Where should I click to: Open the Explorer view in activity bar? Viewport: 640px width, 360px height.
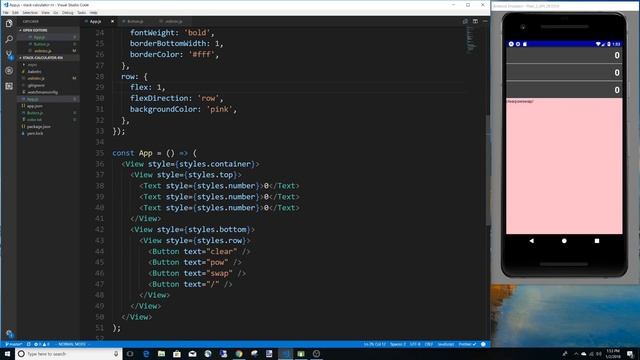point(9,24)
